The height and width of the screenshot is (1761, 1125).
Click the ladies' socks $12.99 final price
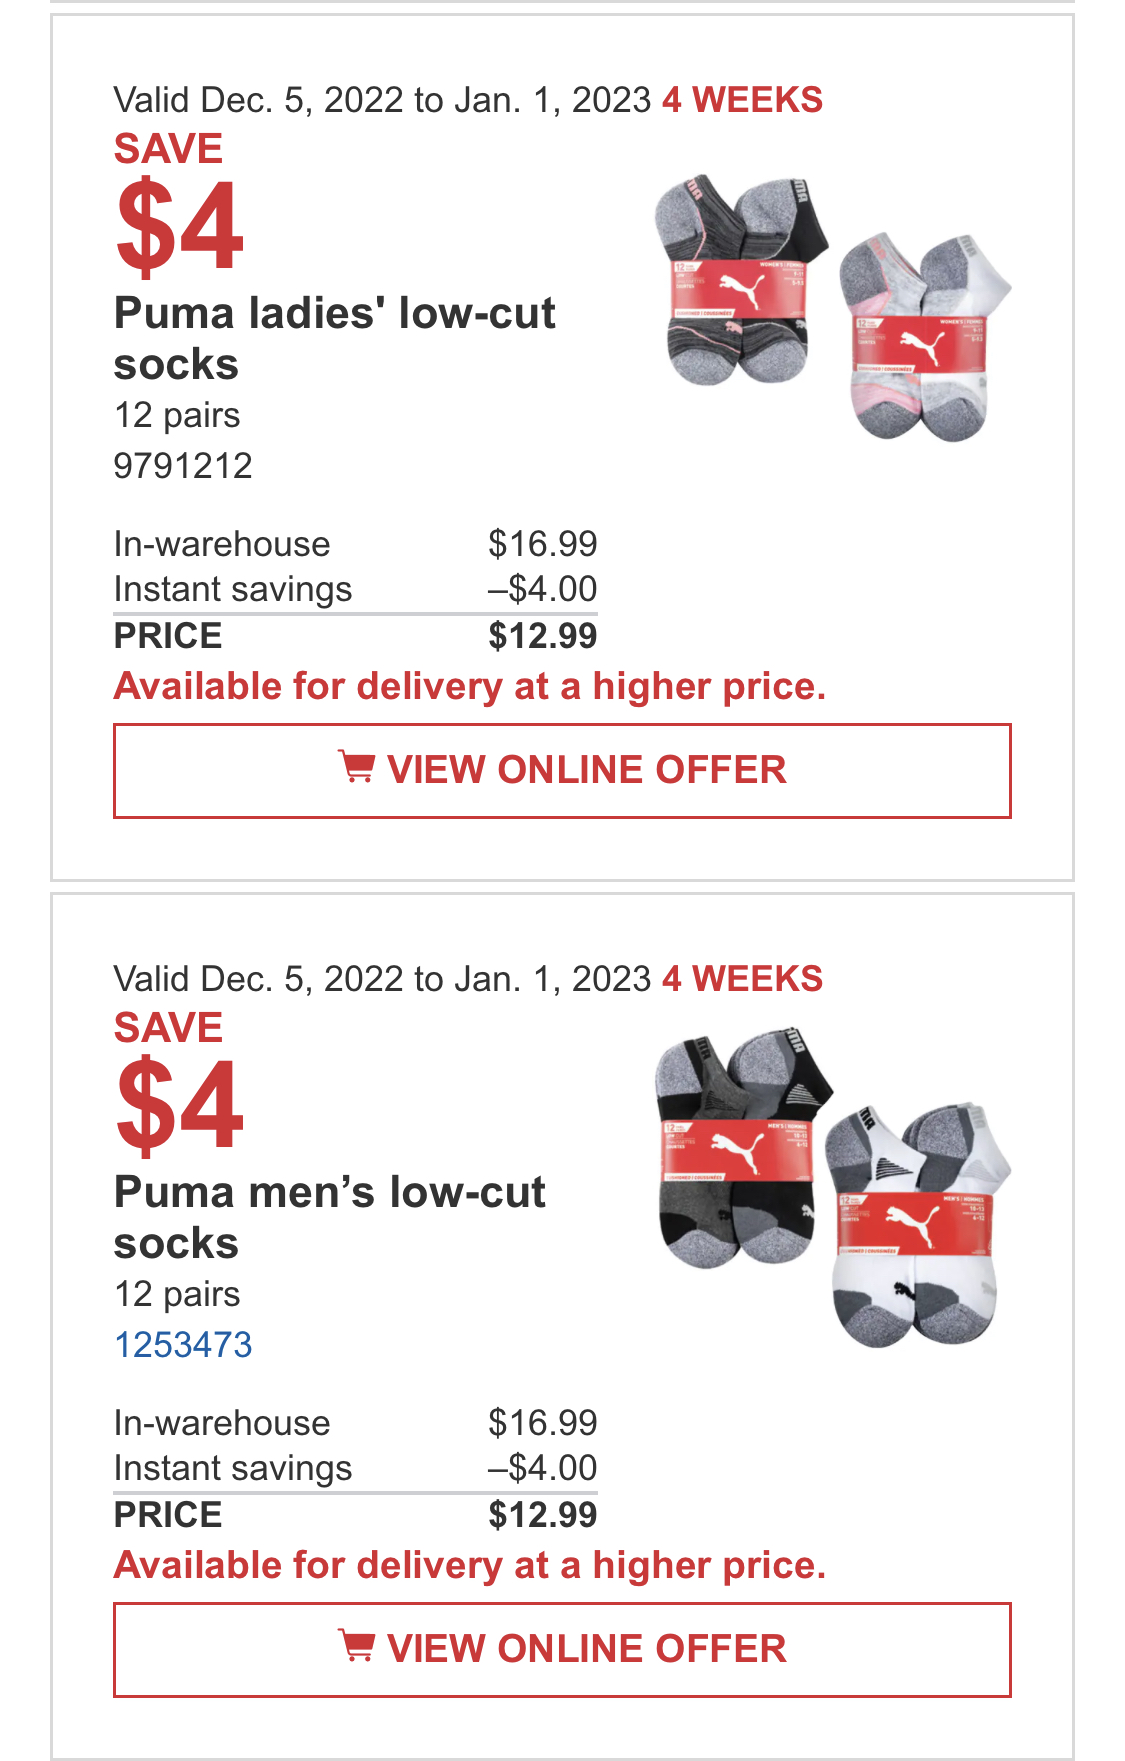tap(542, 636)
